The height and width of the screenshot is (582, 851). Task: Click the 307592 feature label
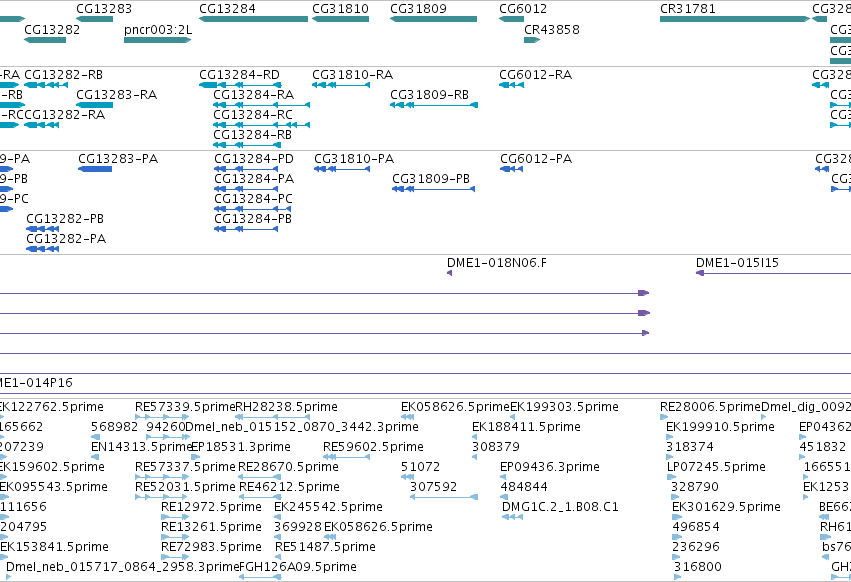tap(434, 487)
